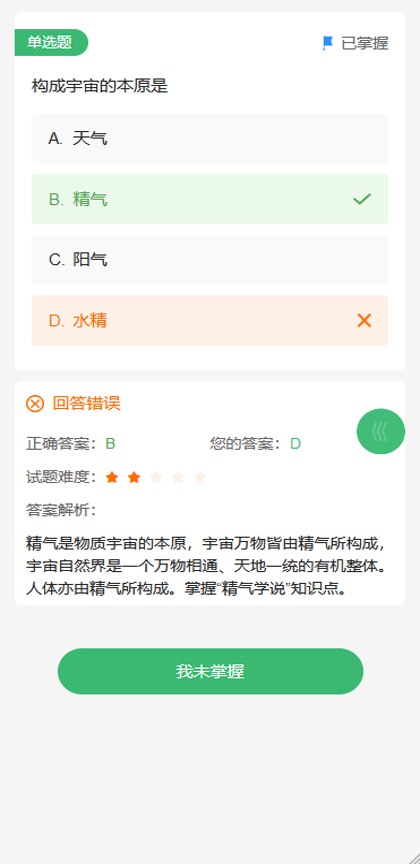Expand the green floating chevron panel
420x864 pixels.
tap(381, 431)
